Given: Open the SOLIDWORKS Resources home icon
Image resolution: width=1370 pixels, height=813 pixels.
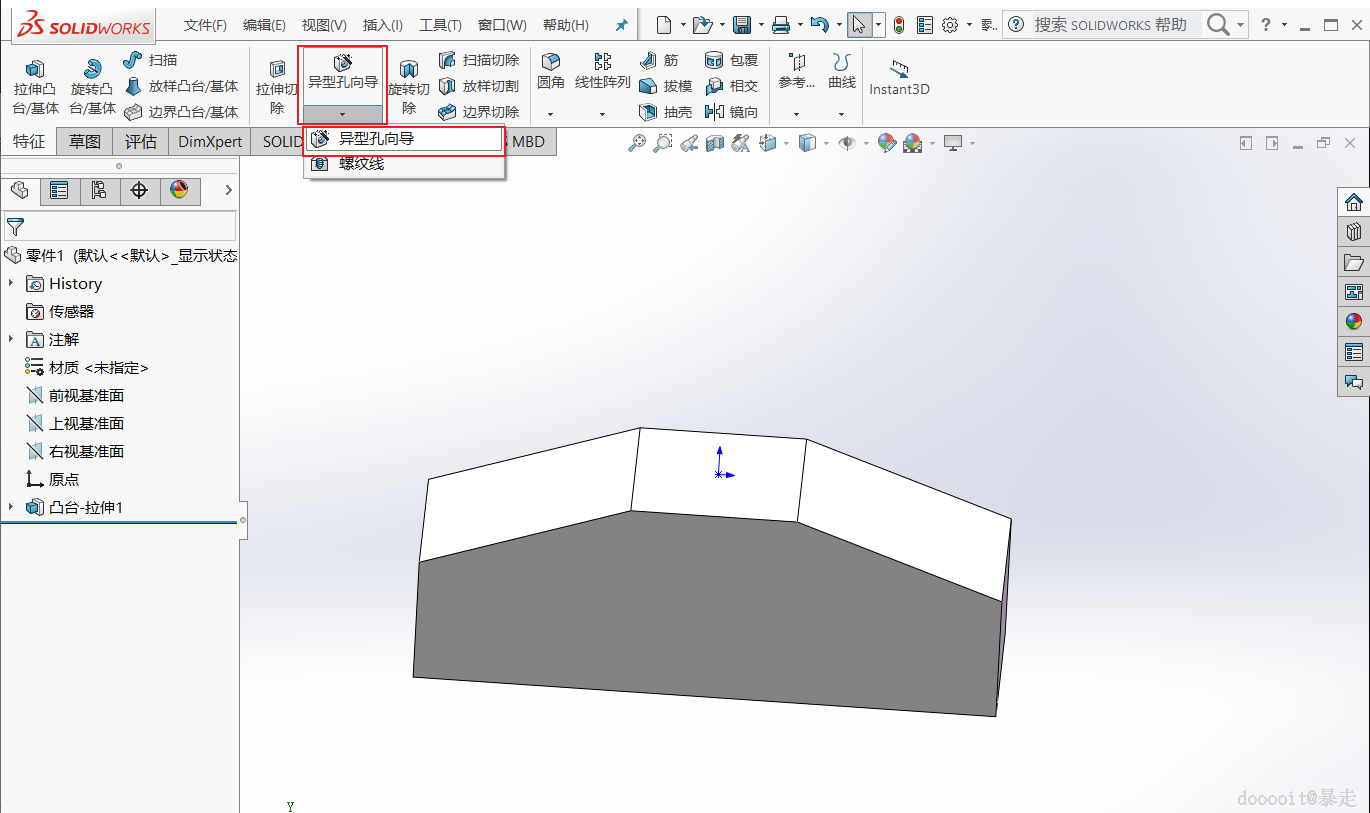Looking at the screenshot, I should [x=1353, y=202].
